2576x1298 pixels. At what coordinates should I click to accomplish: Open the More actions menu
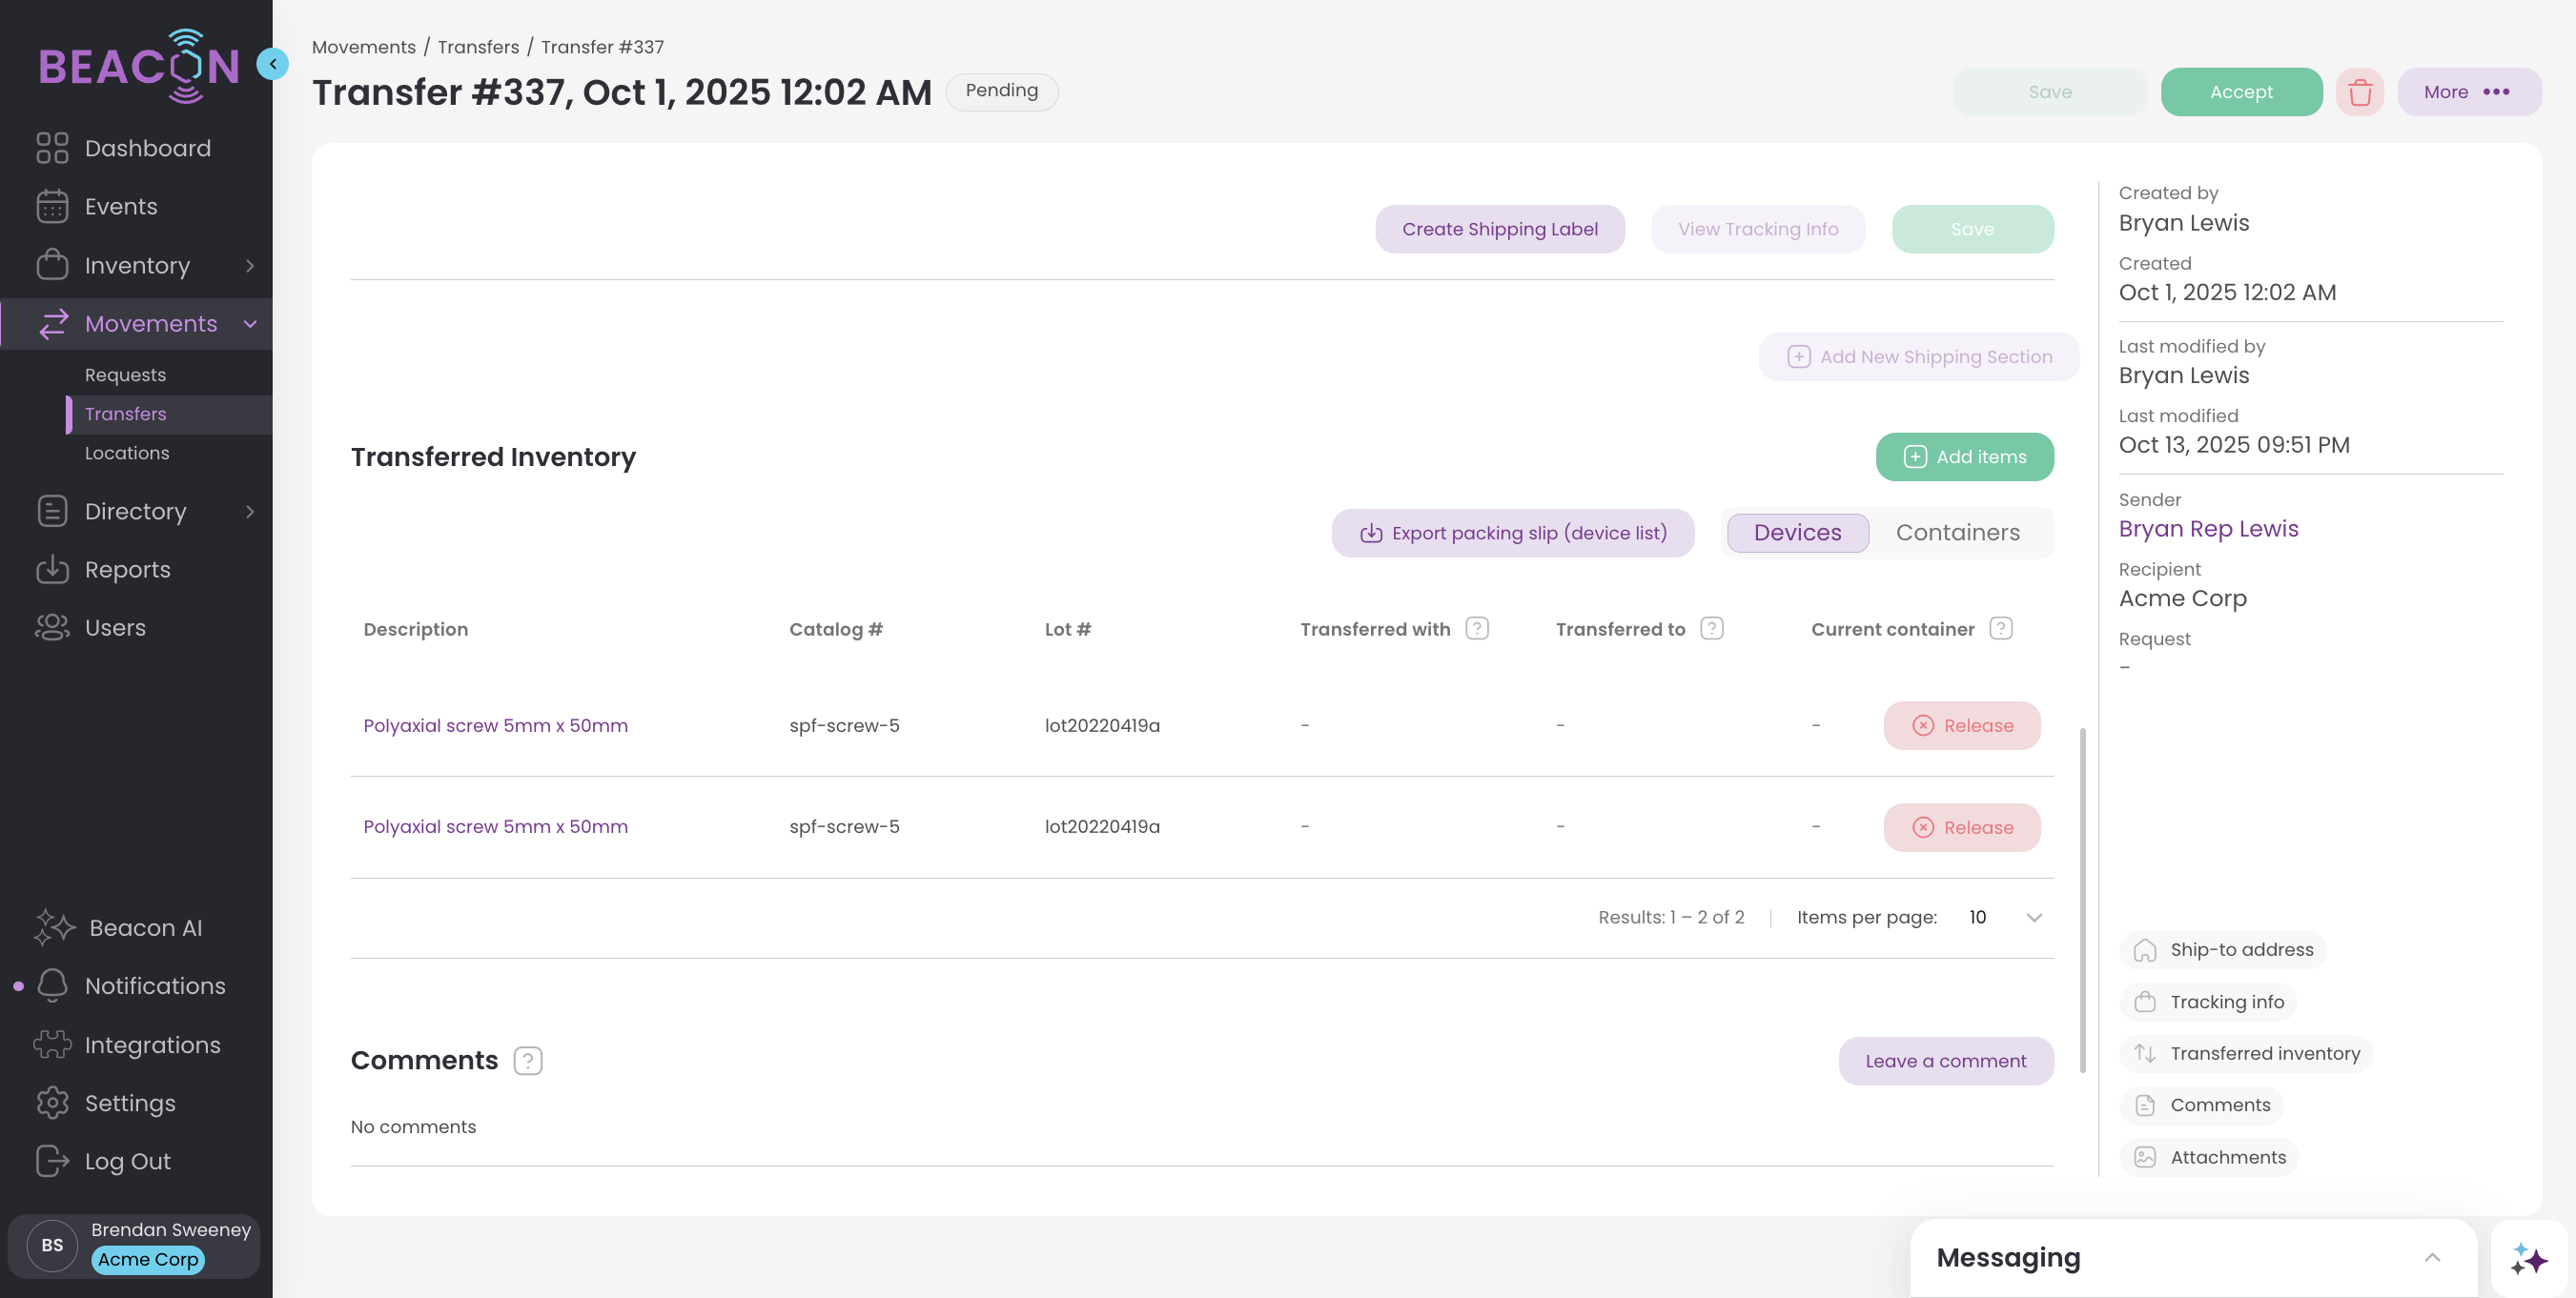coord(2468,92)
